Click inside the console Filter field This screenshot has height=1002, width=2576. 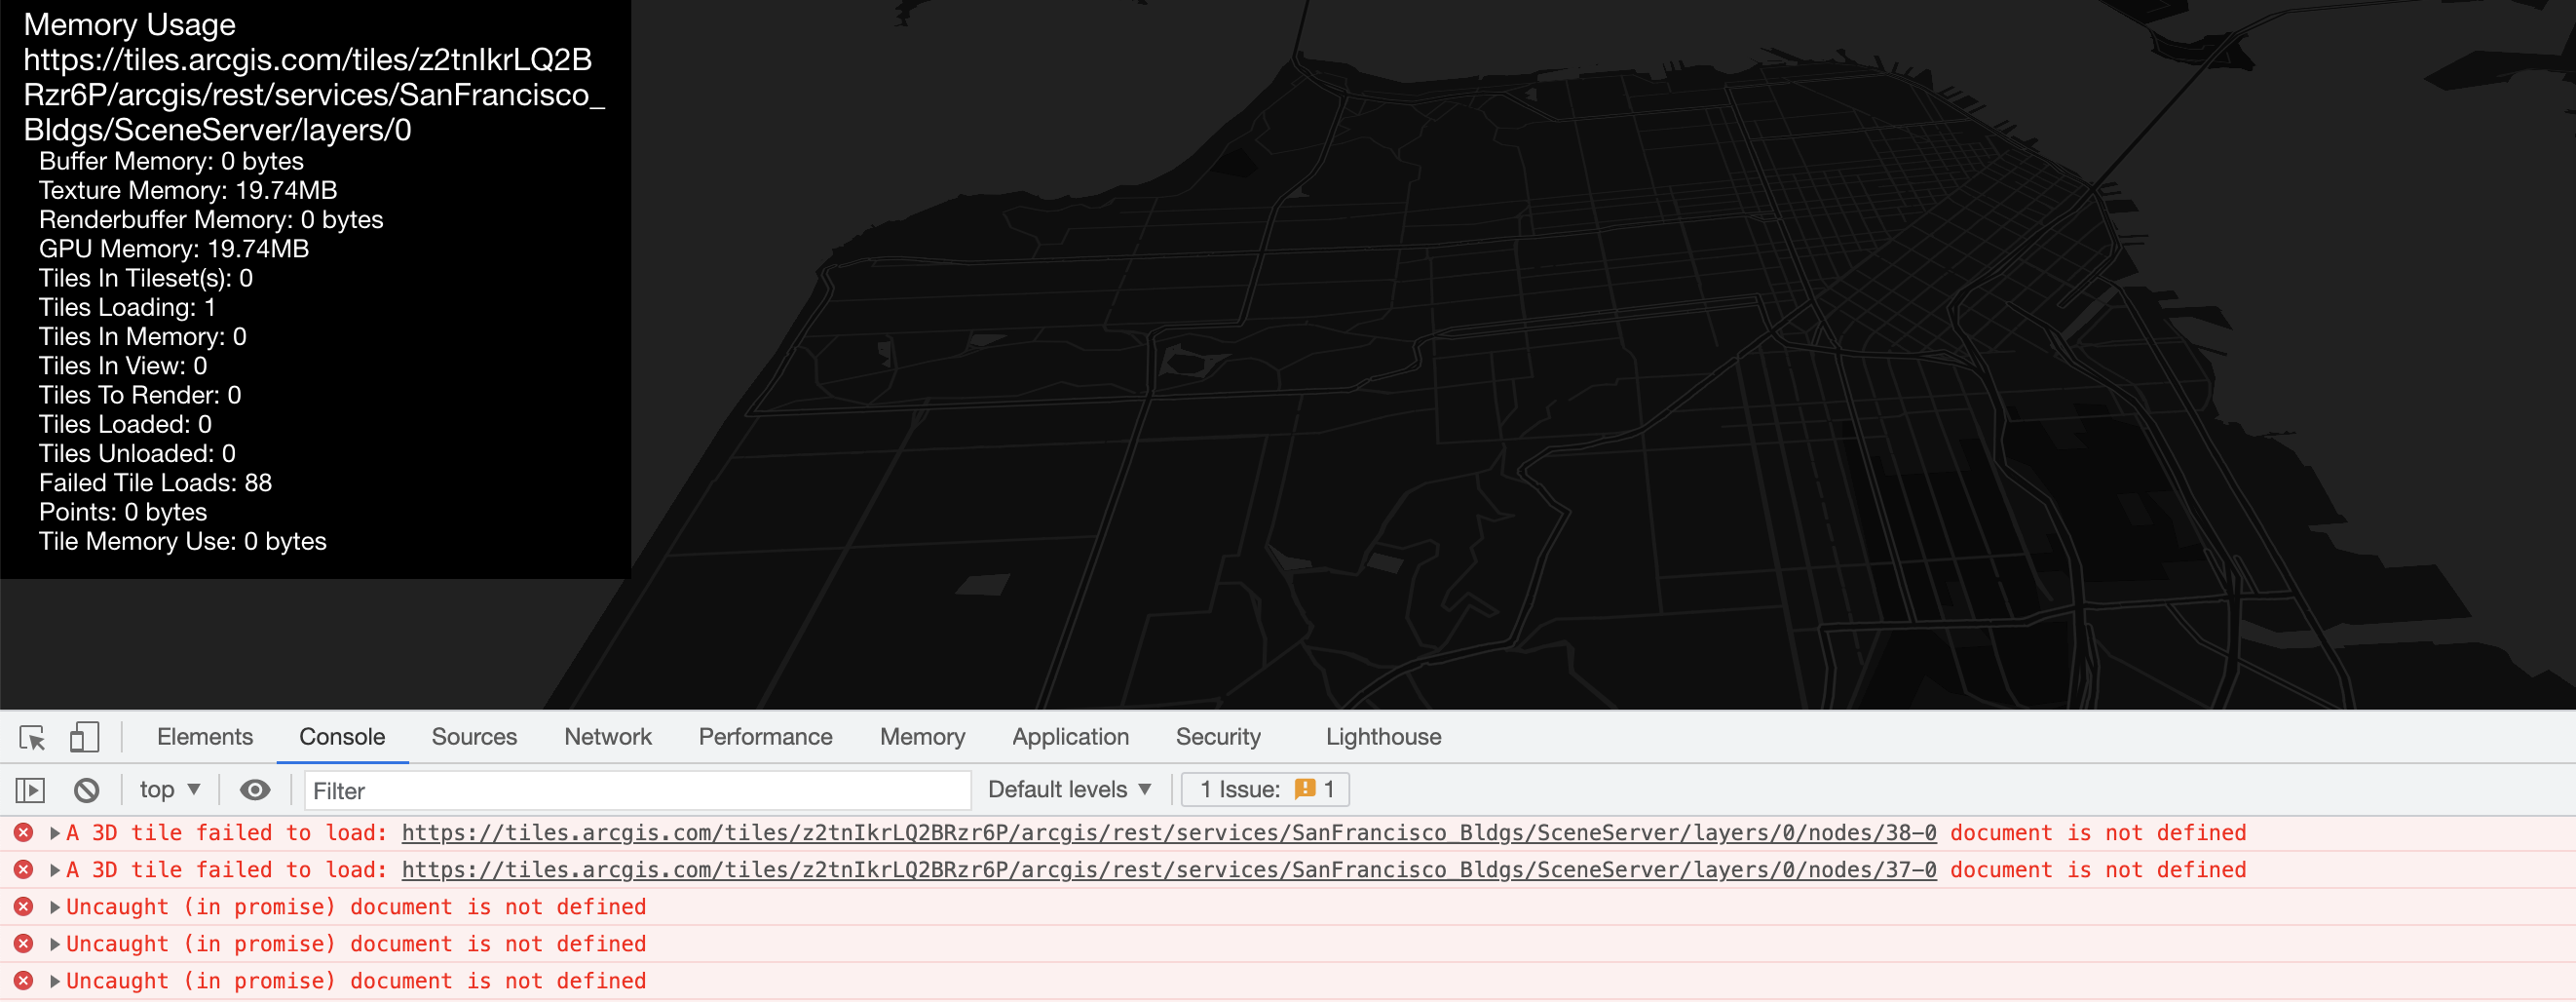[636, 790]
